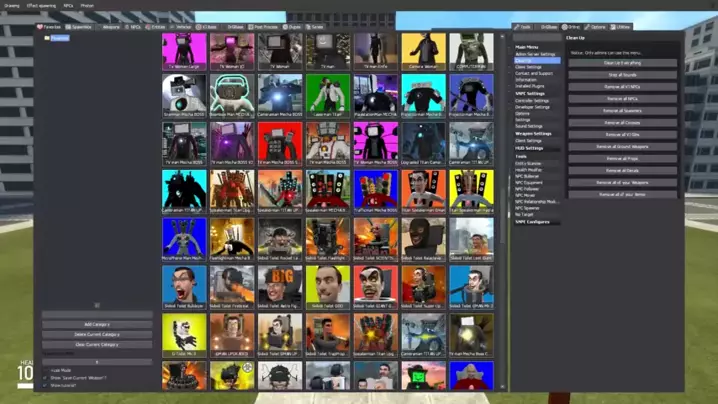
Task: Select the TV Woman 3D icon
Action: tap(232, 52)
